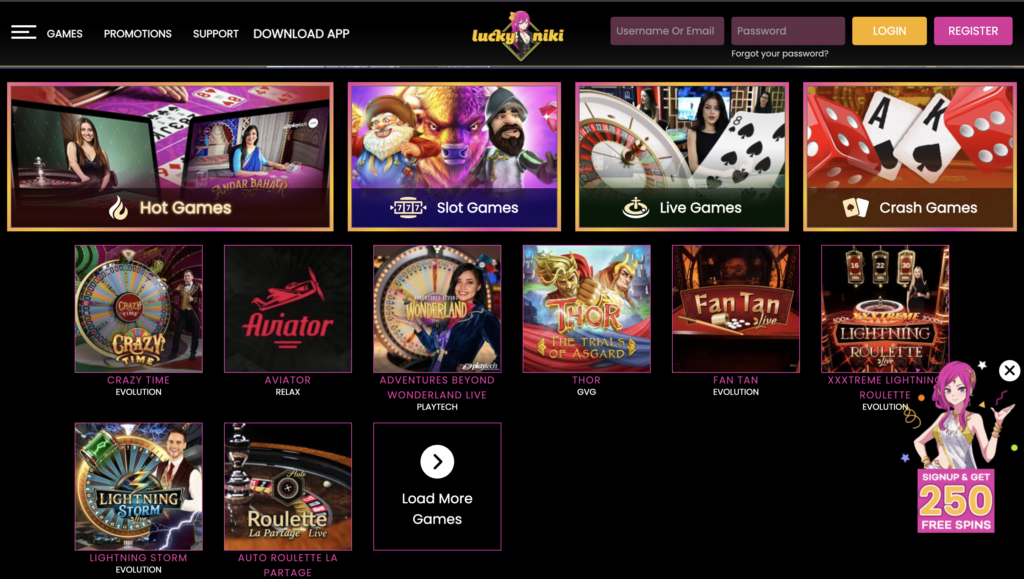Click the playing cards icon beside Crash Games

tap(856, 208)
